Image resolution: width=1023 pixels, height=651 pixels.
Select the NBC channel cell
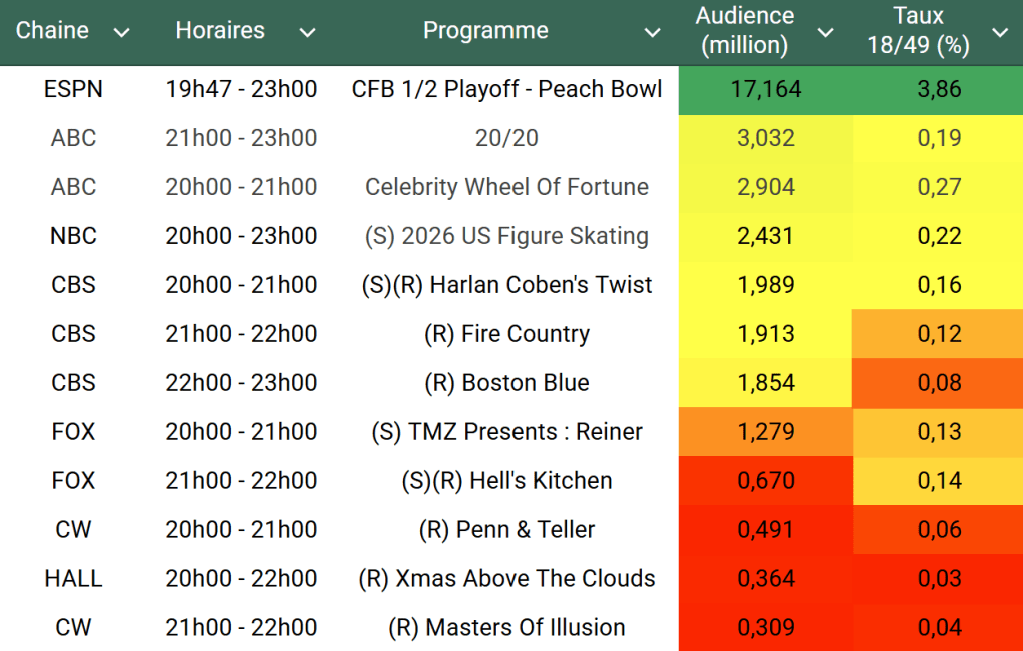(73, 236)
